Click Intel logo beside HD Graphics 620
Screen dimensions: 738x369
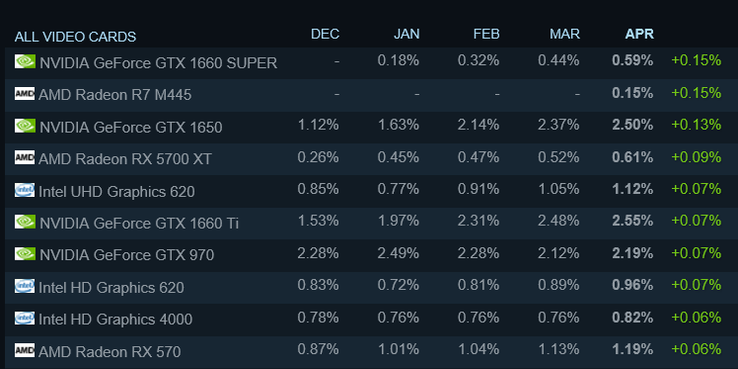(x=25, y=286)
